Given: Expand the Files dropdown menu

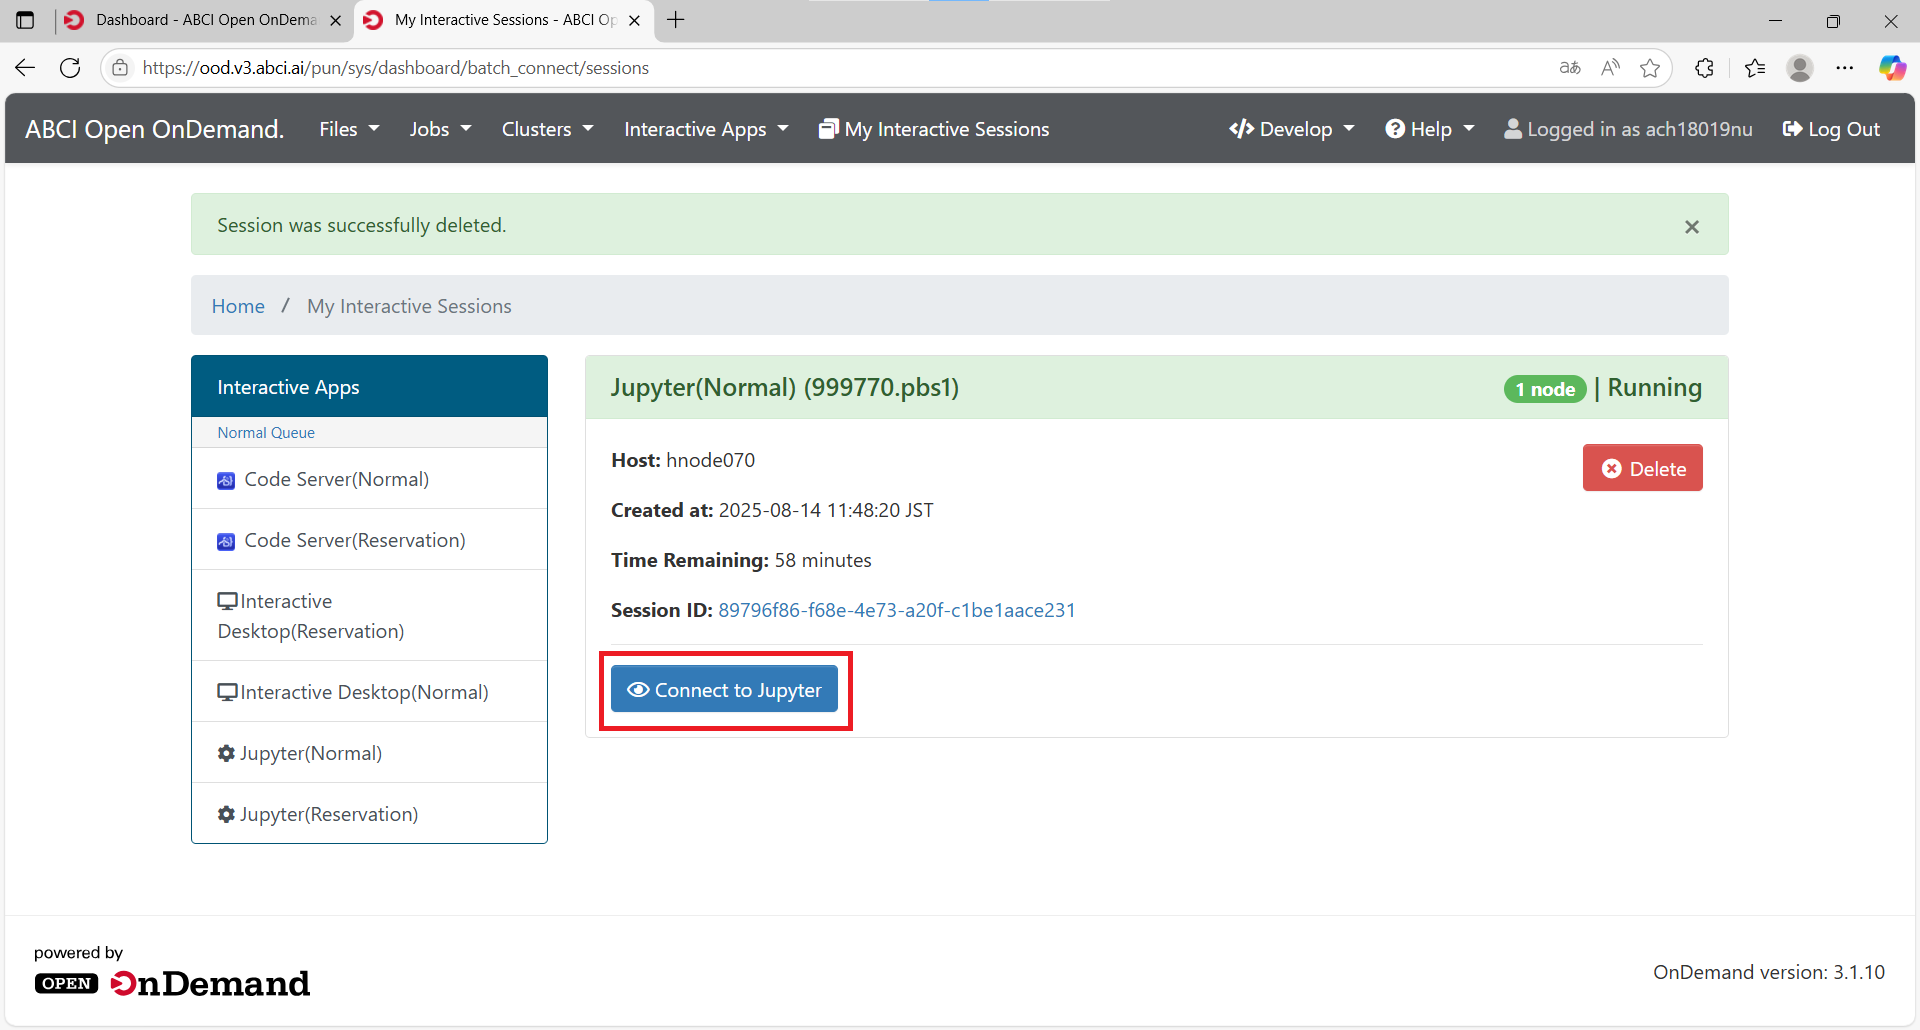Looking at the screenshot, I should [349, 129].
